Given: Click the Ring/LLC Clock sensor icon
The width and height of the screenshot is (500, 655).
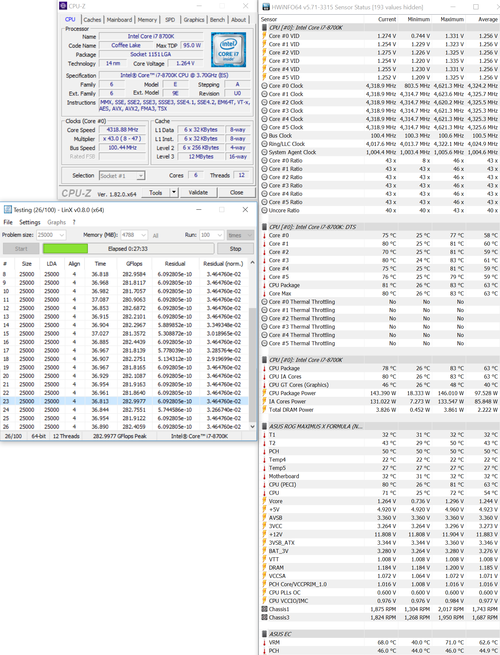Looking at the screenshot, I should 264,144.
